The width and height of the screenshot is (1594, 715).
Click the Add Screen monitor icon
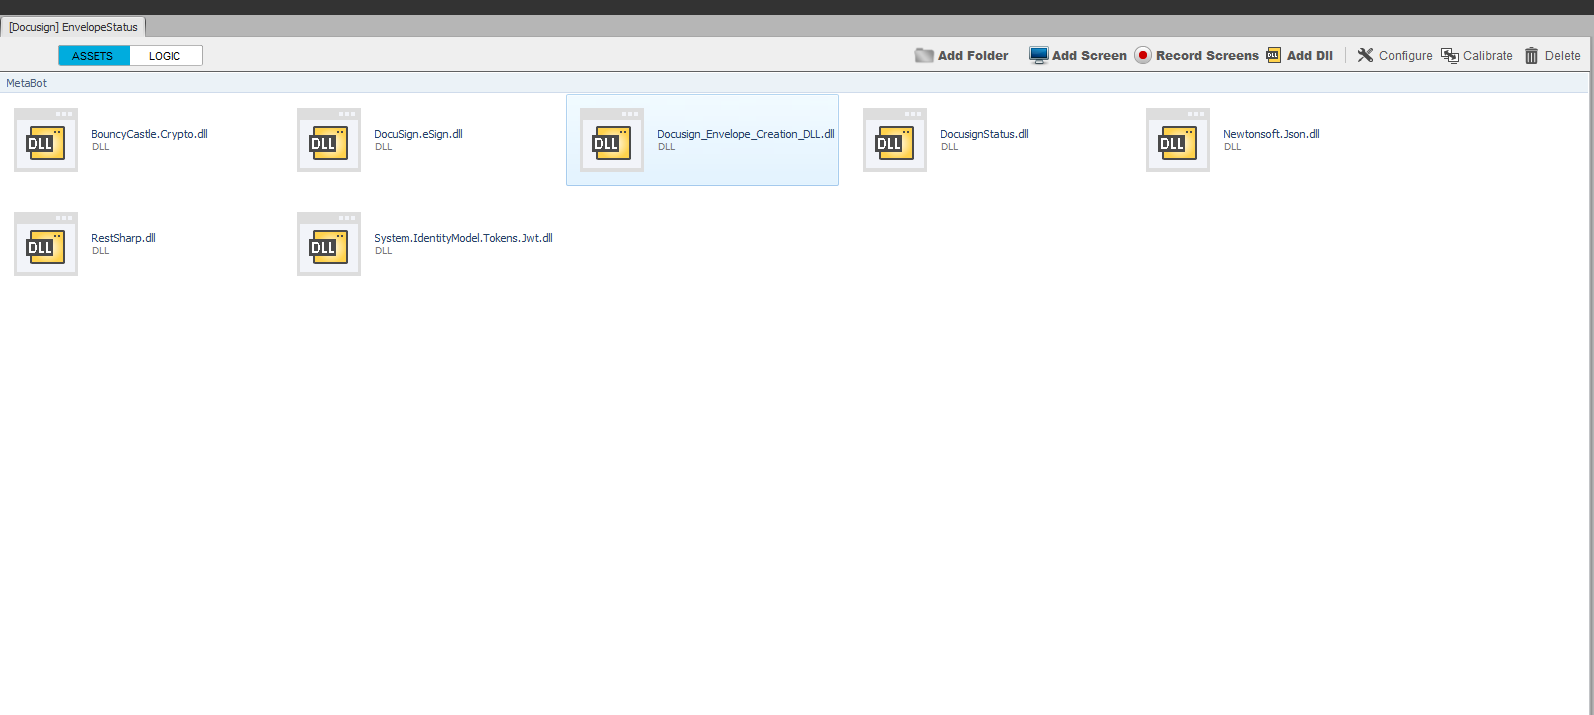pos(1039,55)
